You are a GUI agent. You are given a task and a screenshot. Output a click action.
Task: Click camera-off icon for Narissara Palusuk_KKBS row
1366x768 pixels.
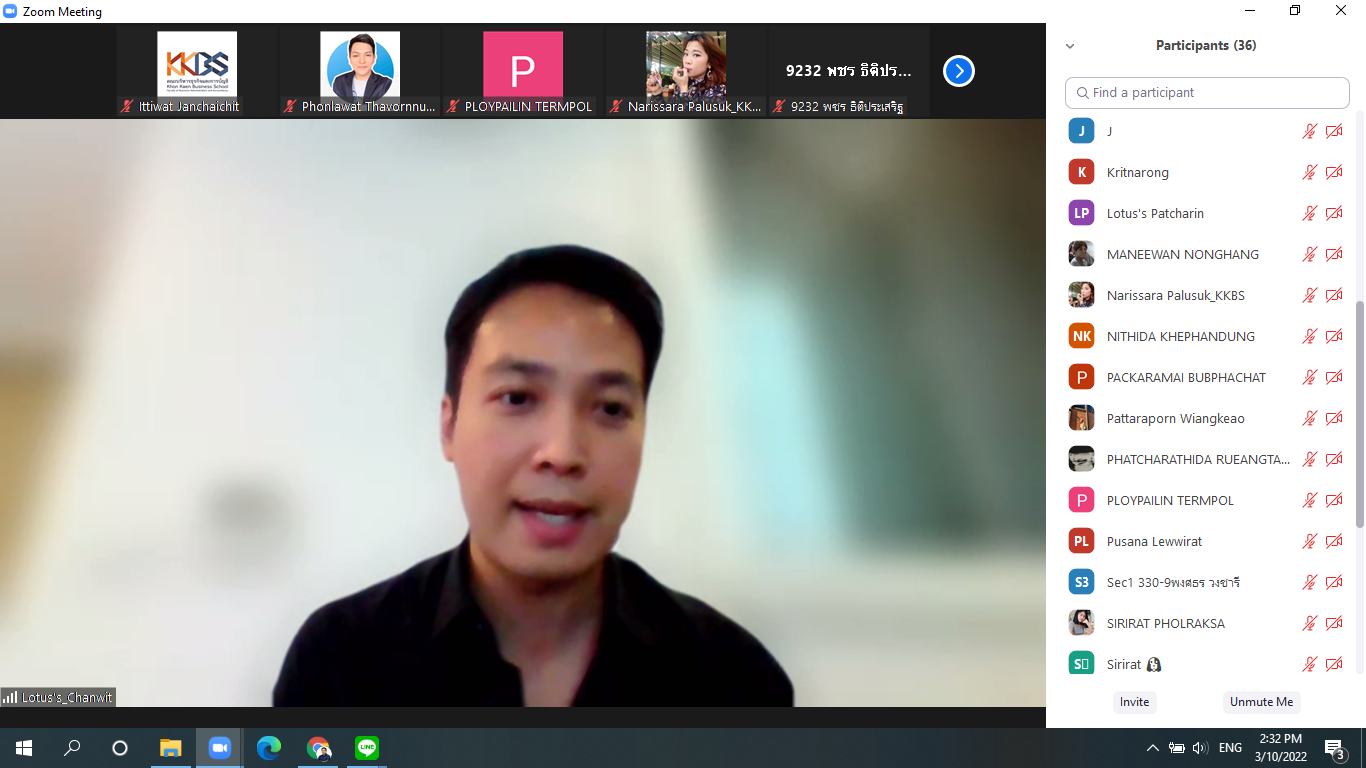tap(1334, 295)
